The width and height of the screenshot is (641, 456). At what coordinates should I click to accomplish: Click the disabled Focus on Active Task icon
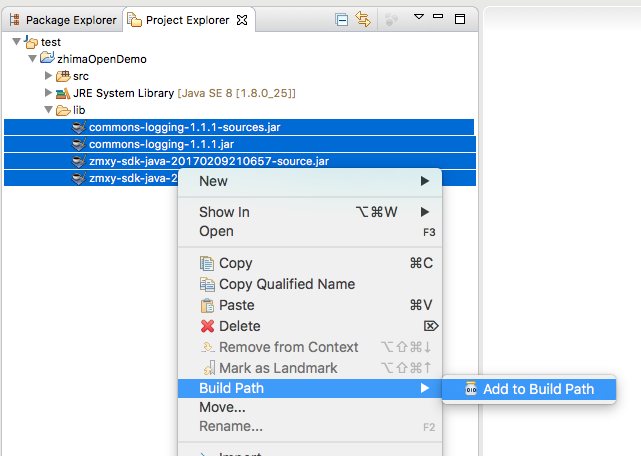392,19
